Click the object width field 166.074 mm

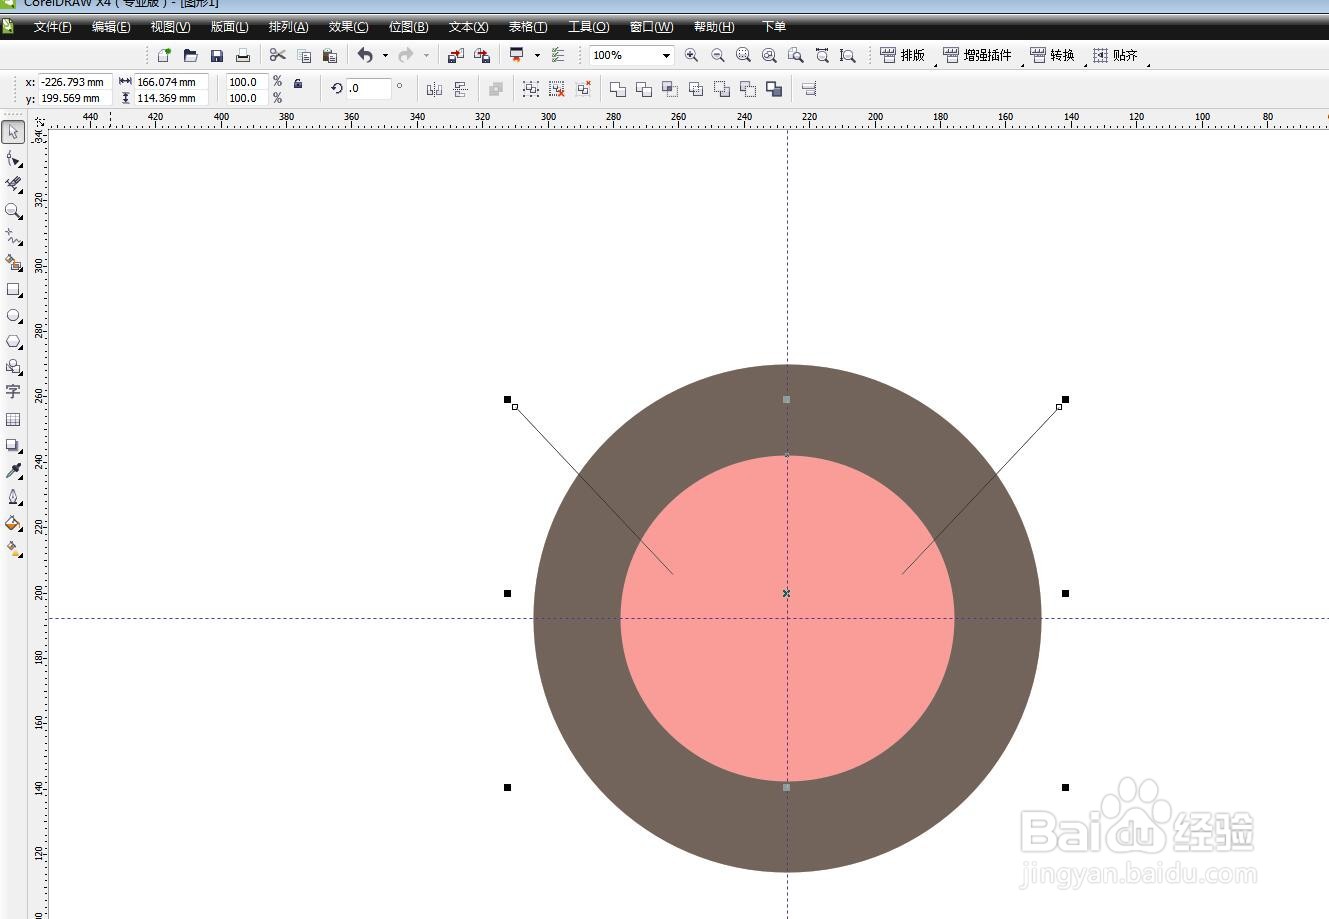[171, 82]
